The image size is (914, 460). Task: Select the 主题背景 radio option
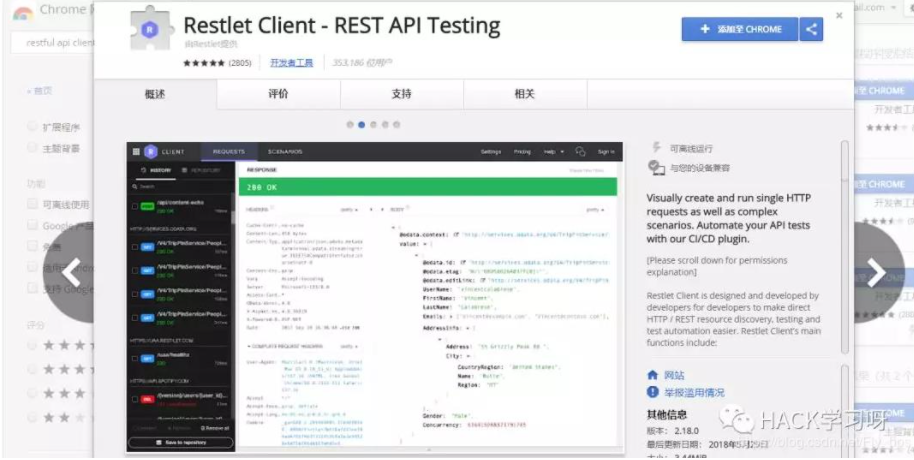click(33, 148)
